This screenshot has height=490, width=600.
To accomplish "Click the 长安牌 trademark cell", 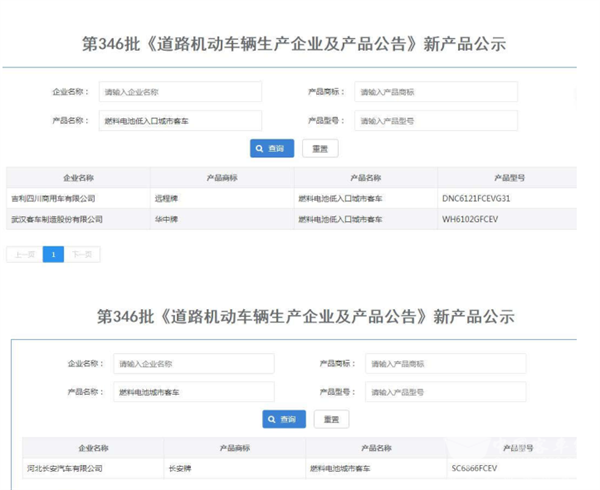I will click(x=181, y=468).
